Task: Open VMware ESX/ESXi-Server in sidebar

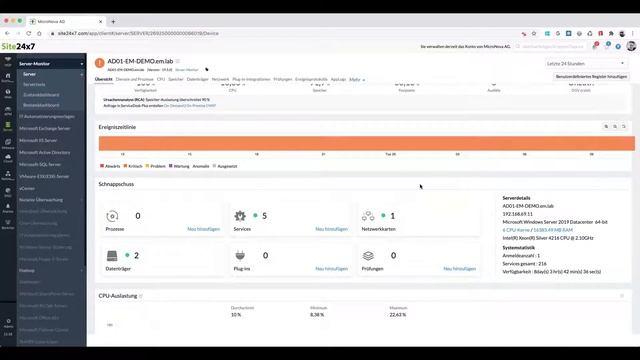Action: pyautogui.click(x=44, y=177)
